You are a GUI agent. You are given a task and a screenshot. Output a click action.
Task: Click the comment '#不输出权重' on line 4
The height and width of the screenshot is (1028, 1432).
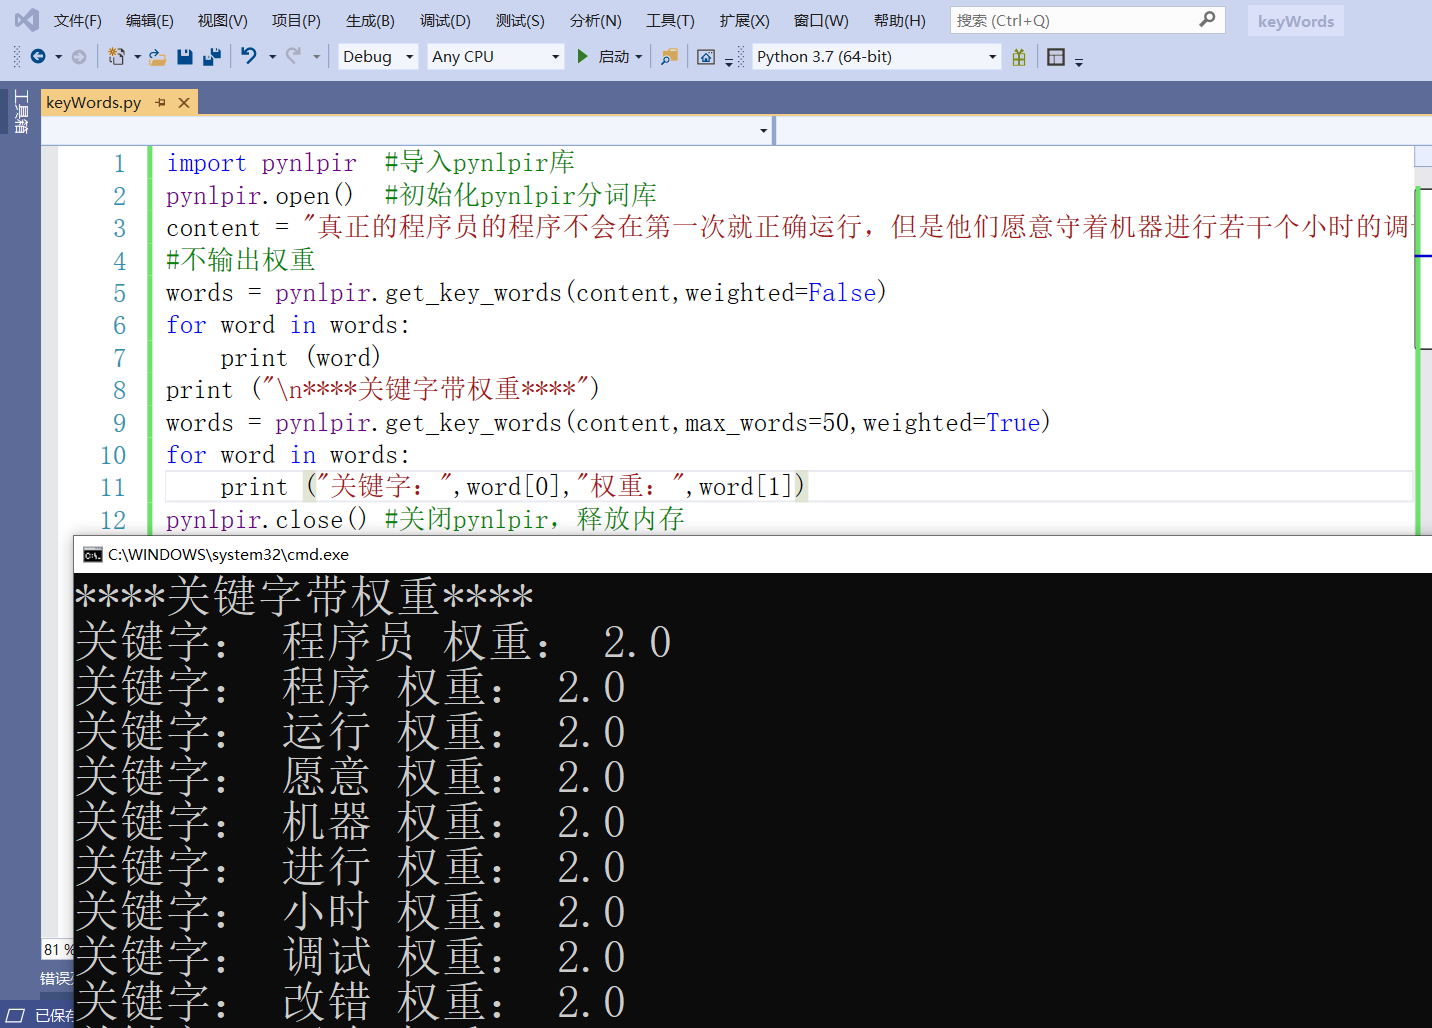click(x=241, y=260)
